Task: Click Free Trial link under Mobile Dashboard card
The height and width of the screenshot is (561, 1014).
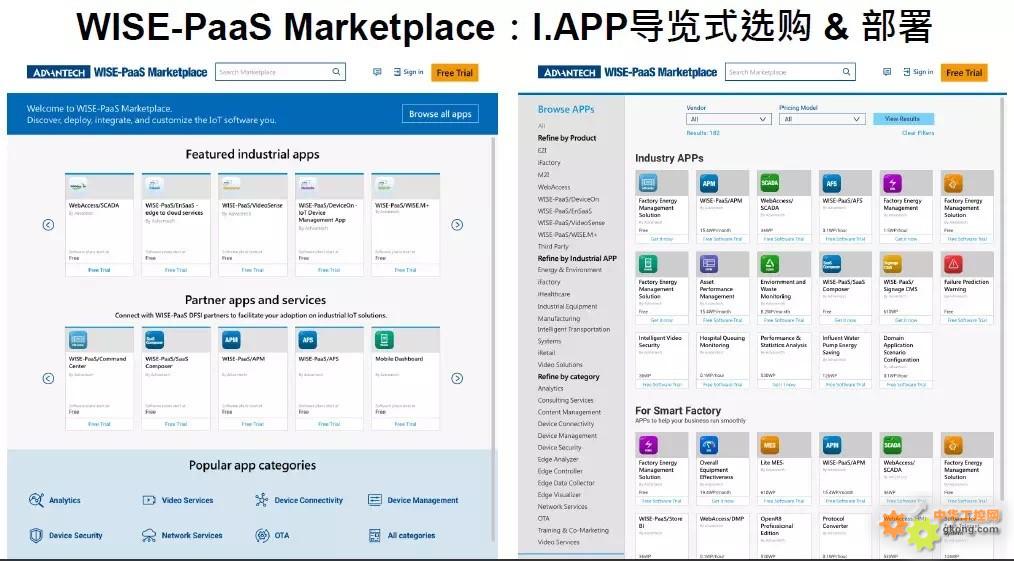Action: click(x=405, y=424)
